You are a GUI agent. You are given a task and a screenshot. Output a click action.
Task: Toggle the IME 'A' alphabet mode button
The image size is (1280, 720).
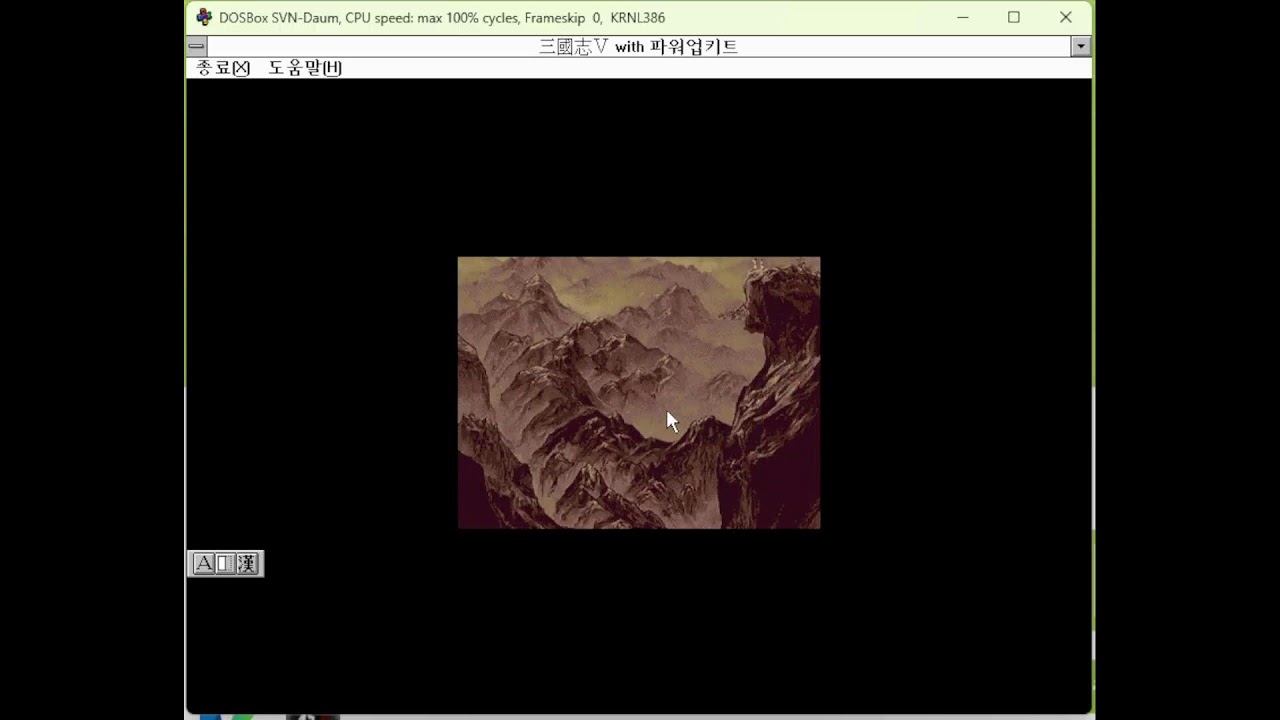click(203, 564)
